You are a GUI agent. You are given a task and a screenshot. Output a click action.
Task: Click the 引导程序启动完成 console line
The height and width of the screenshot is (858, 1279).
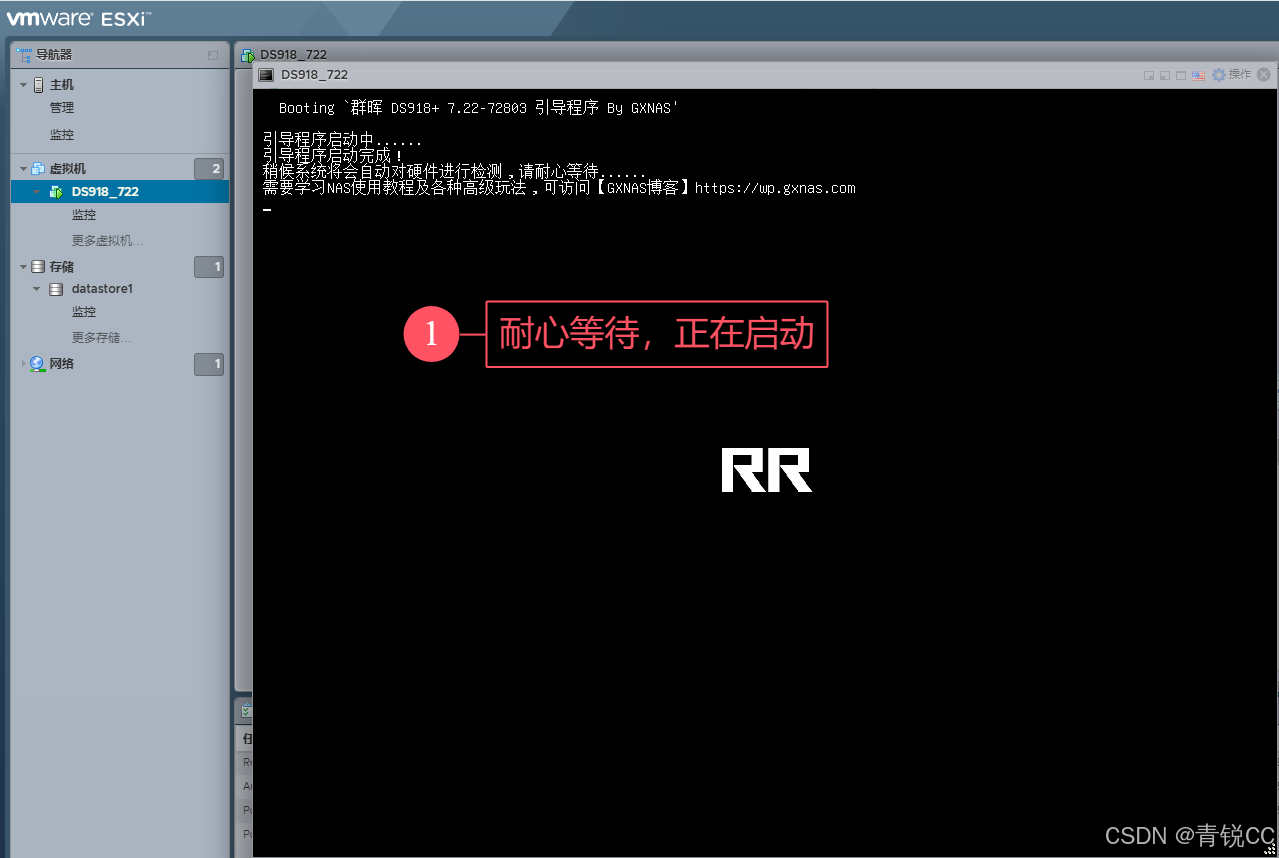click(x=333, y=156)
